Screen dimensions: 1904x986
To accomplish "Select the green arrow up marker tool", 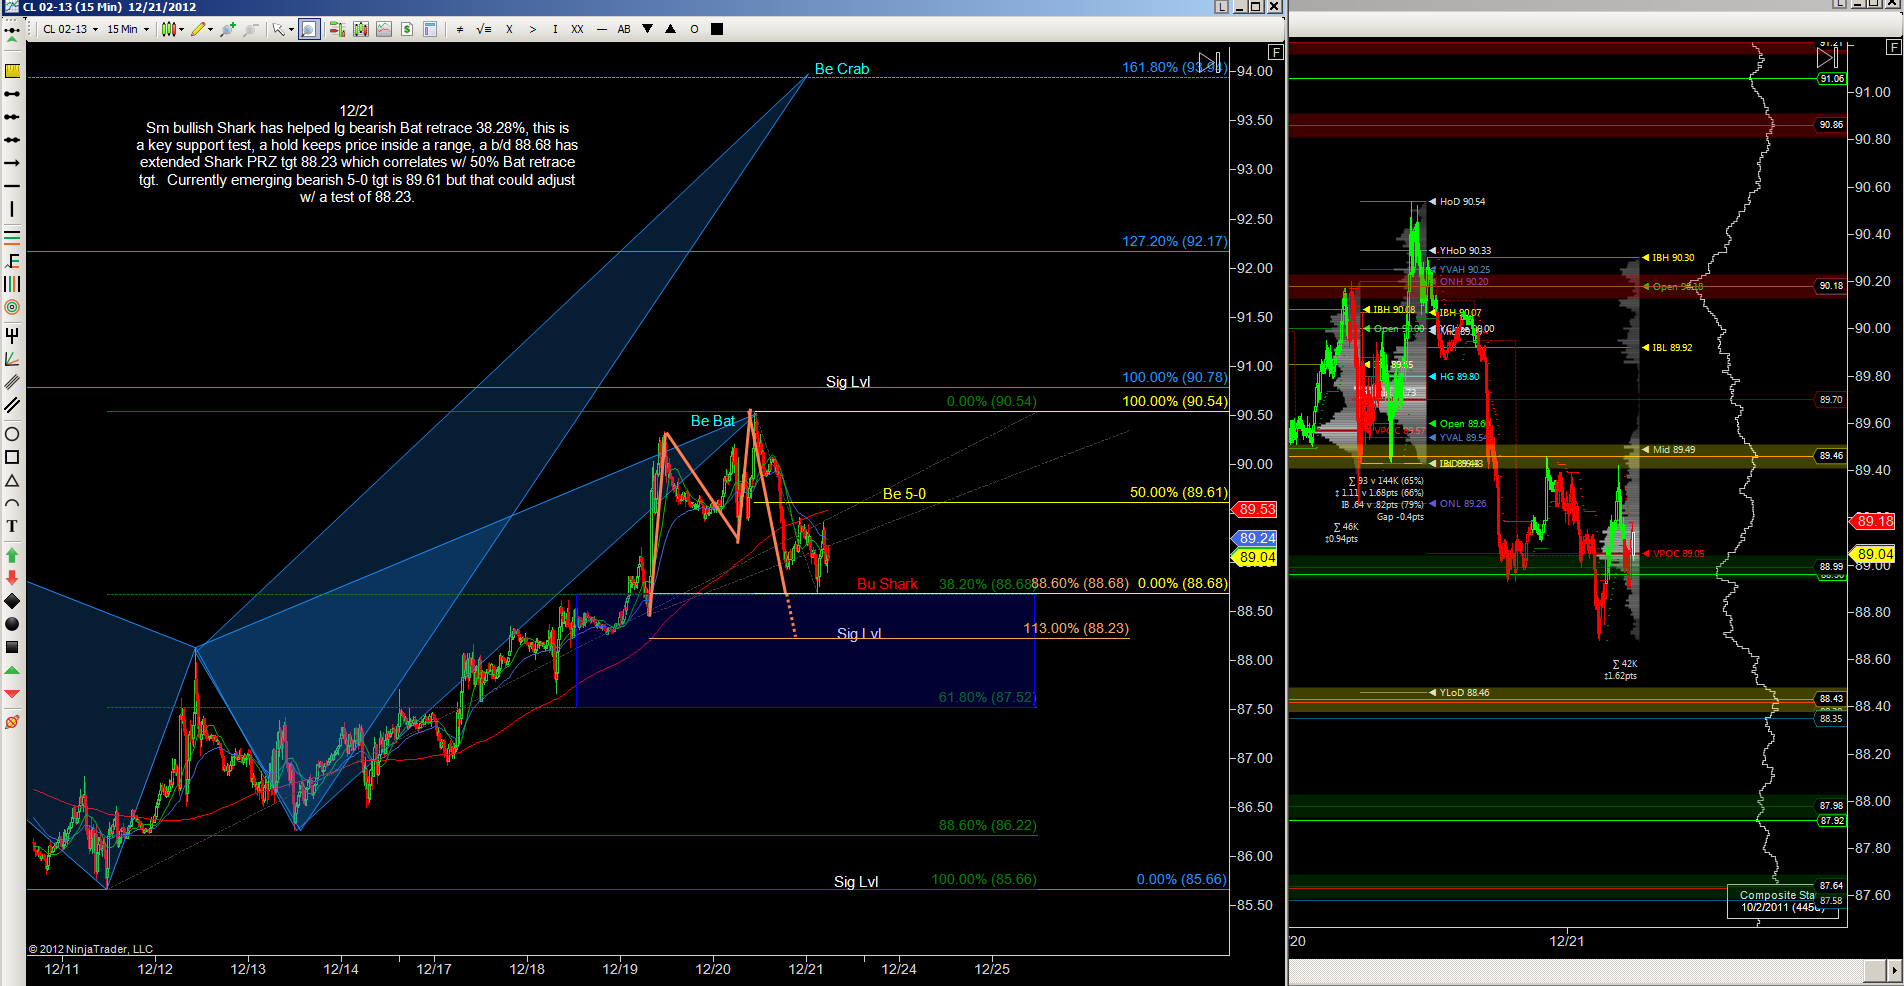I will point(12,554).
